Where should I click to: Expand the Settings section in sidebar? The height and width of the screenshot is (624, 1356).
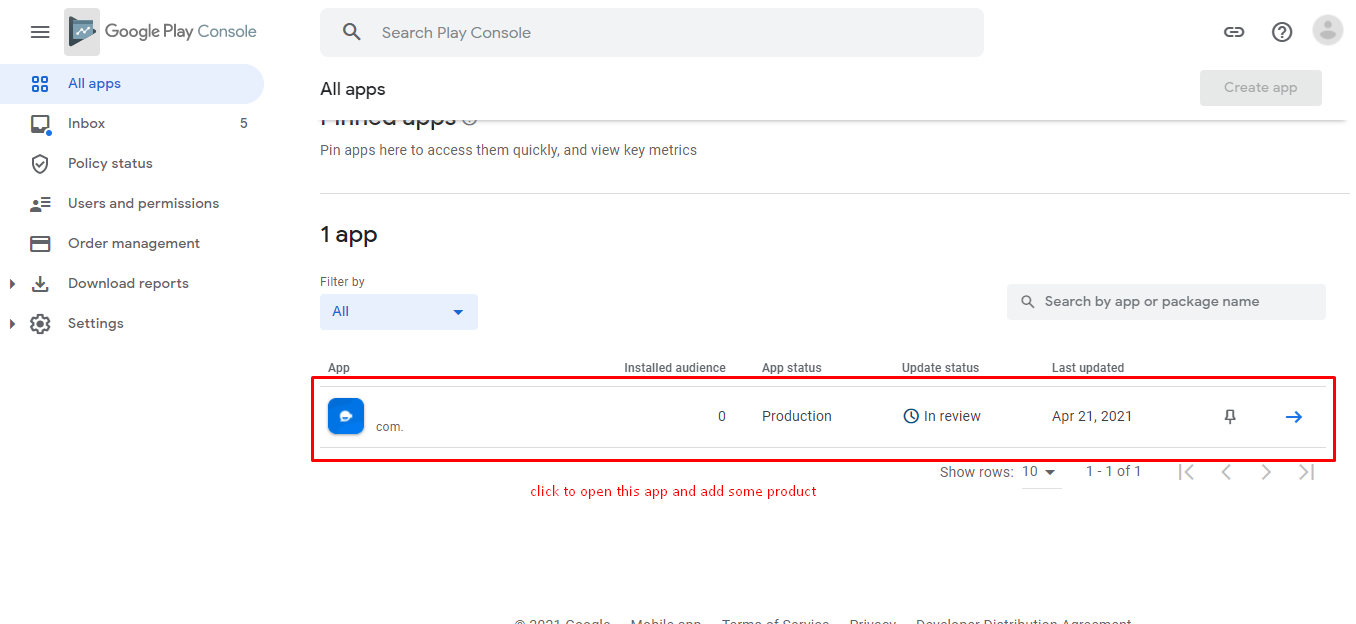[12, 324]
